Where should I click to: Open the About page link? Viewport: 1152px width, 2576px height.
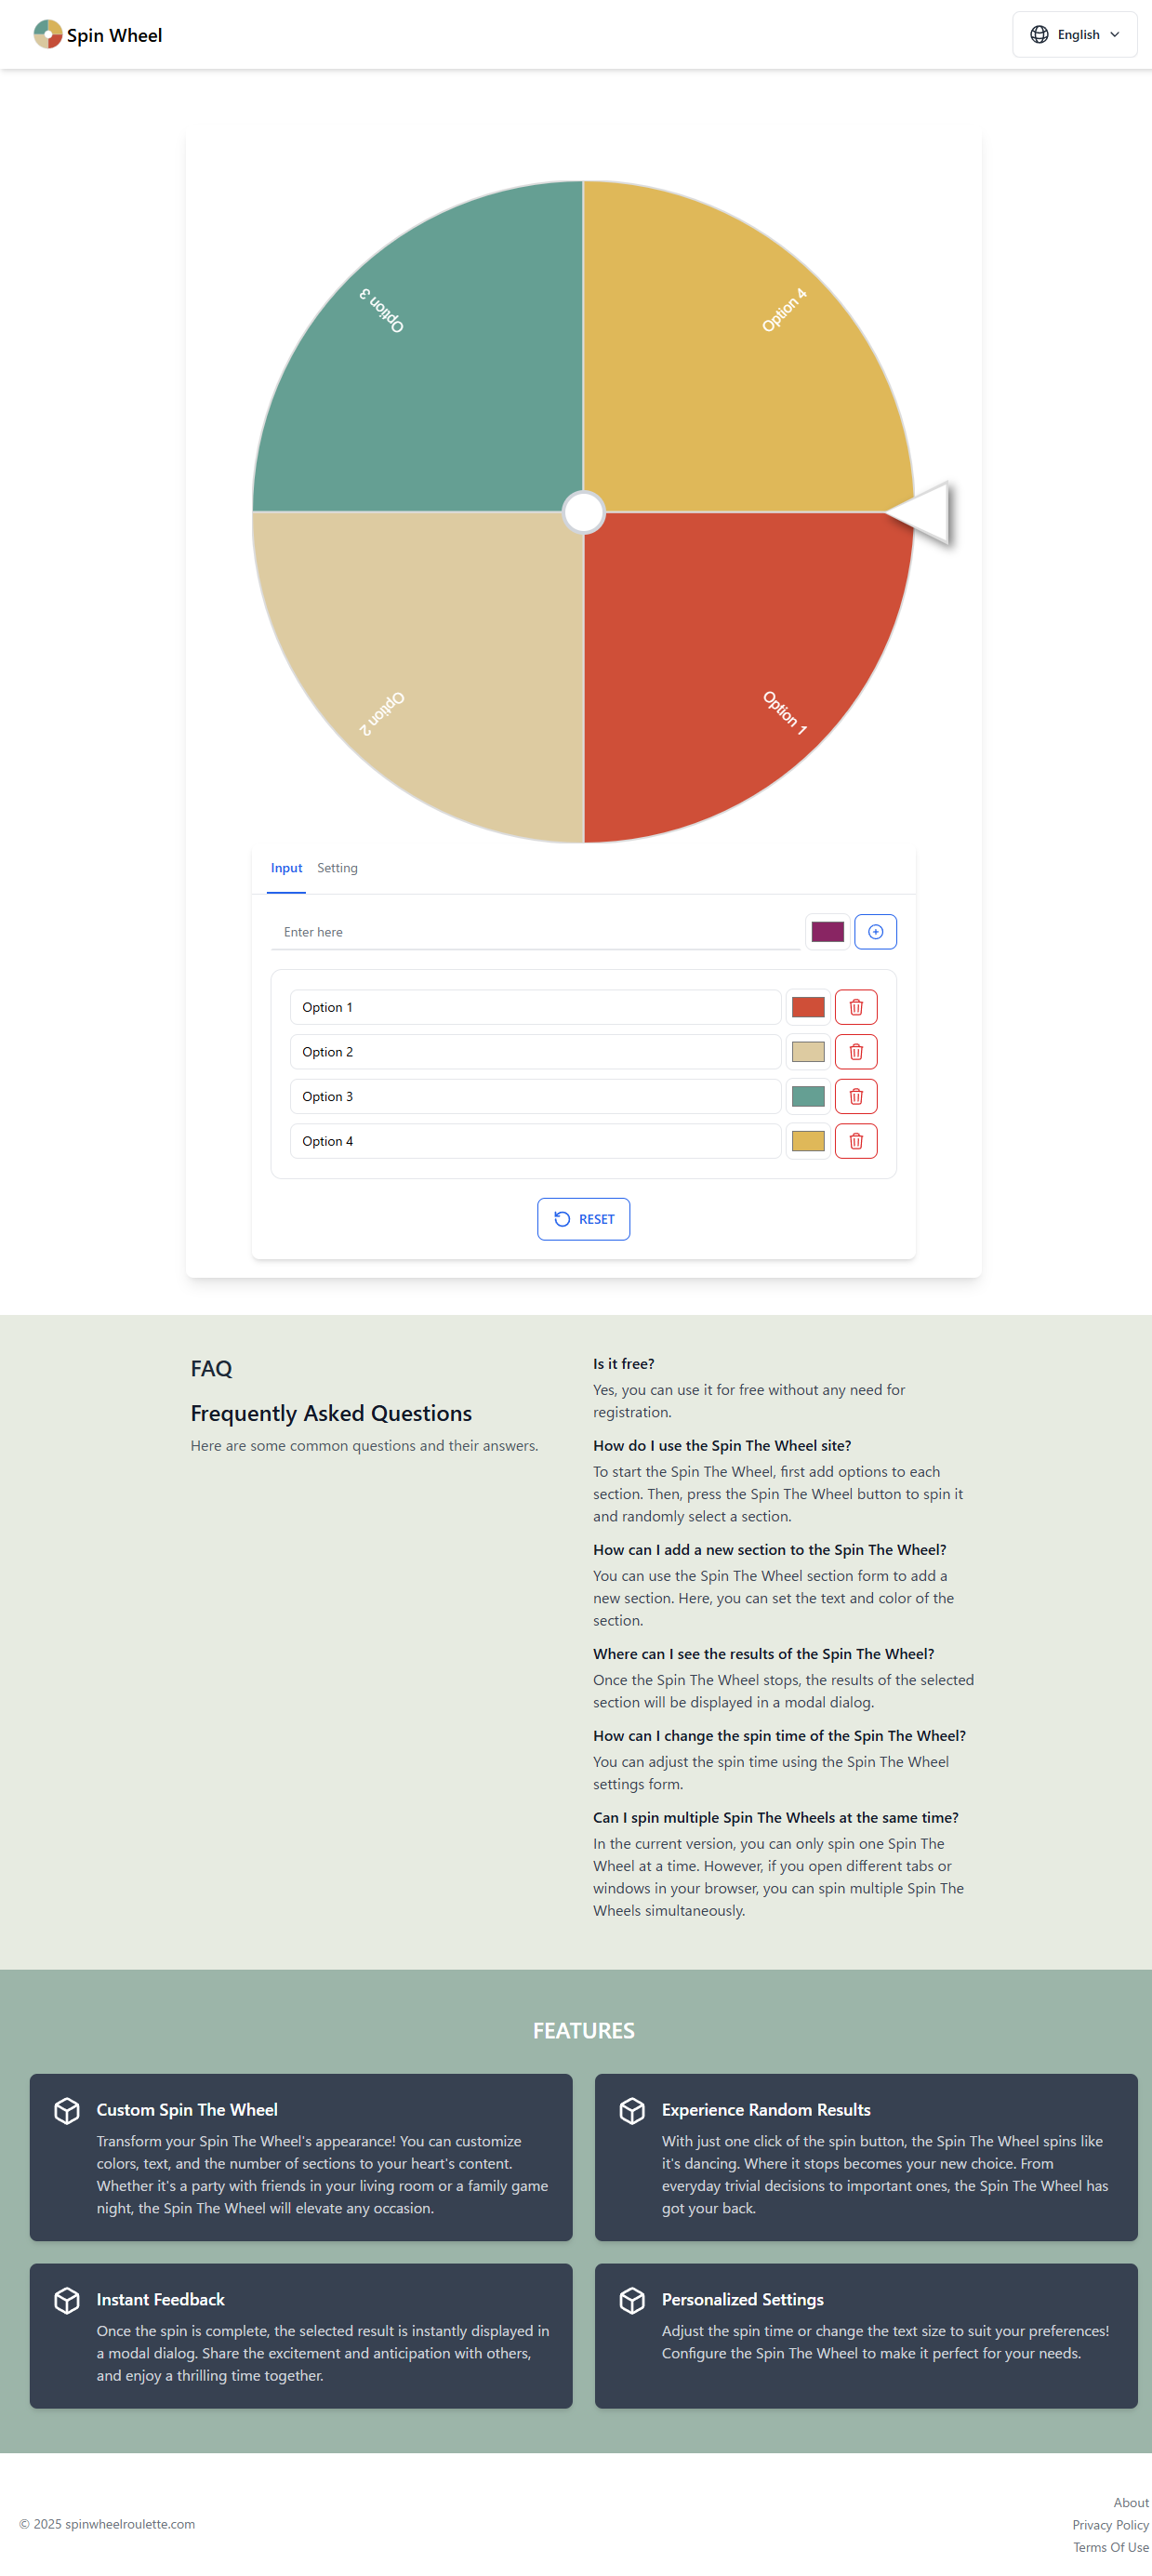click(1131, 2502)
